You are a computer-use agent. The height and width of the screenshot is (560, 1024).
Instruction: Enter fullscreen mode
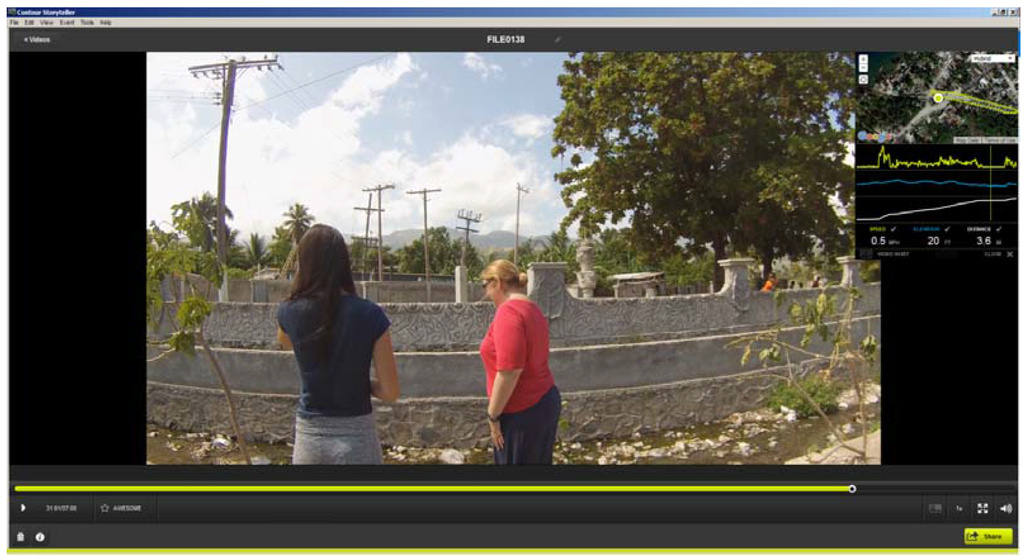(982, 508)
